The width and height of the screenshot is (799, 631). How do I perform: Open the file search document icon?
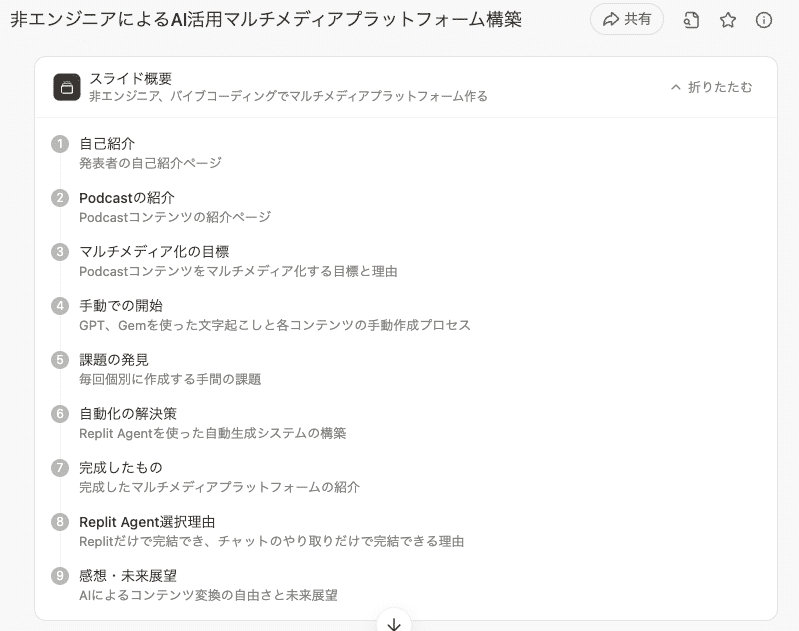691,20
